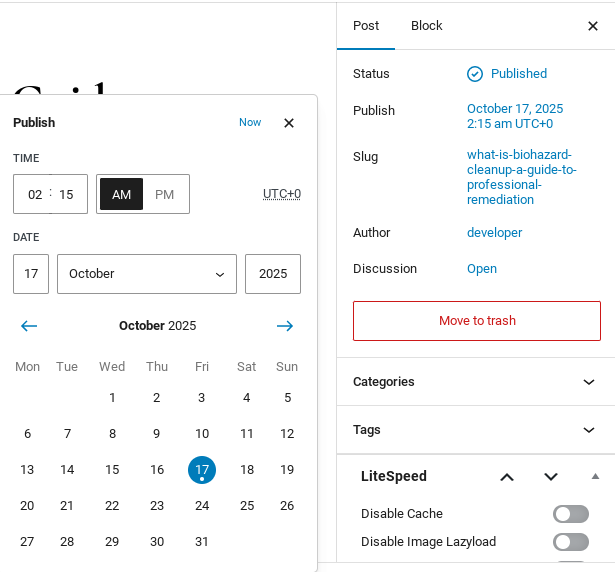Click the Published status icon
Screen dimensions: 615x572
point(475,74)
